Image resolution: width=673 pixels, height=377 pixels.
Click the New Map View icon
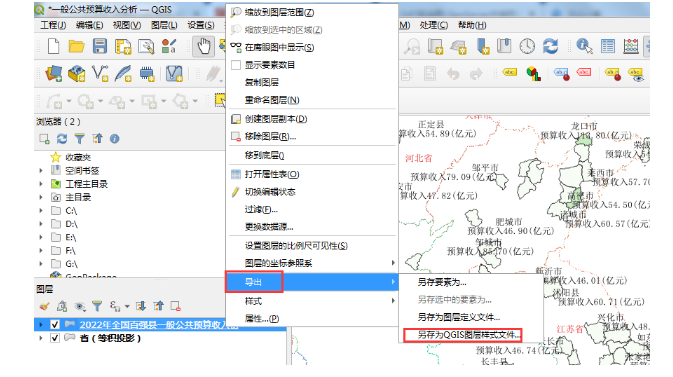435,46
